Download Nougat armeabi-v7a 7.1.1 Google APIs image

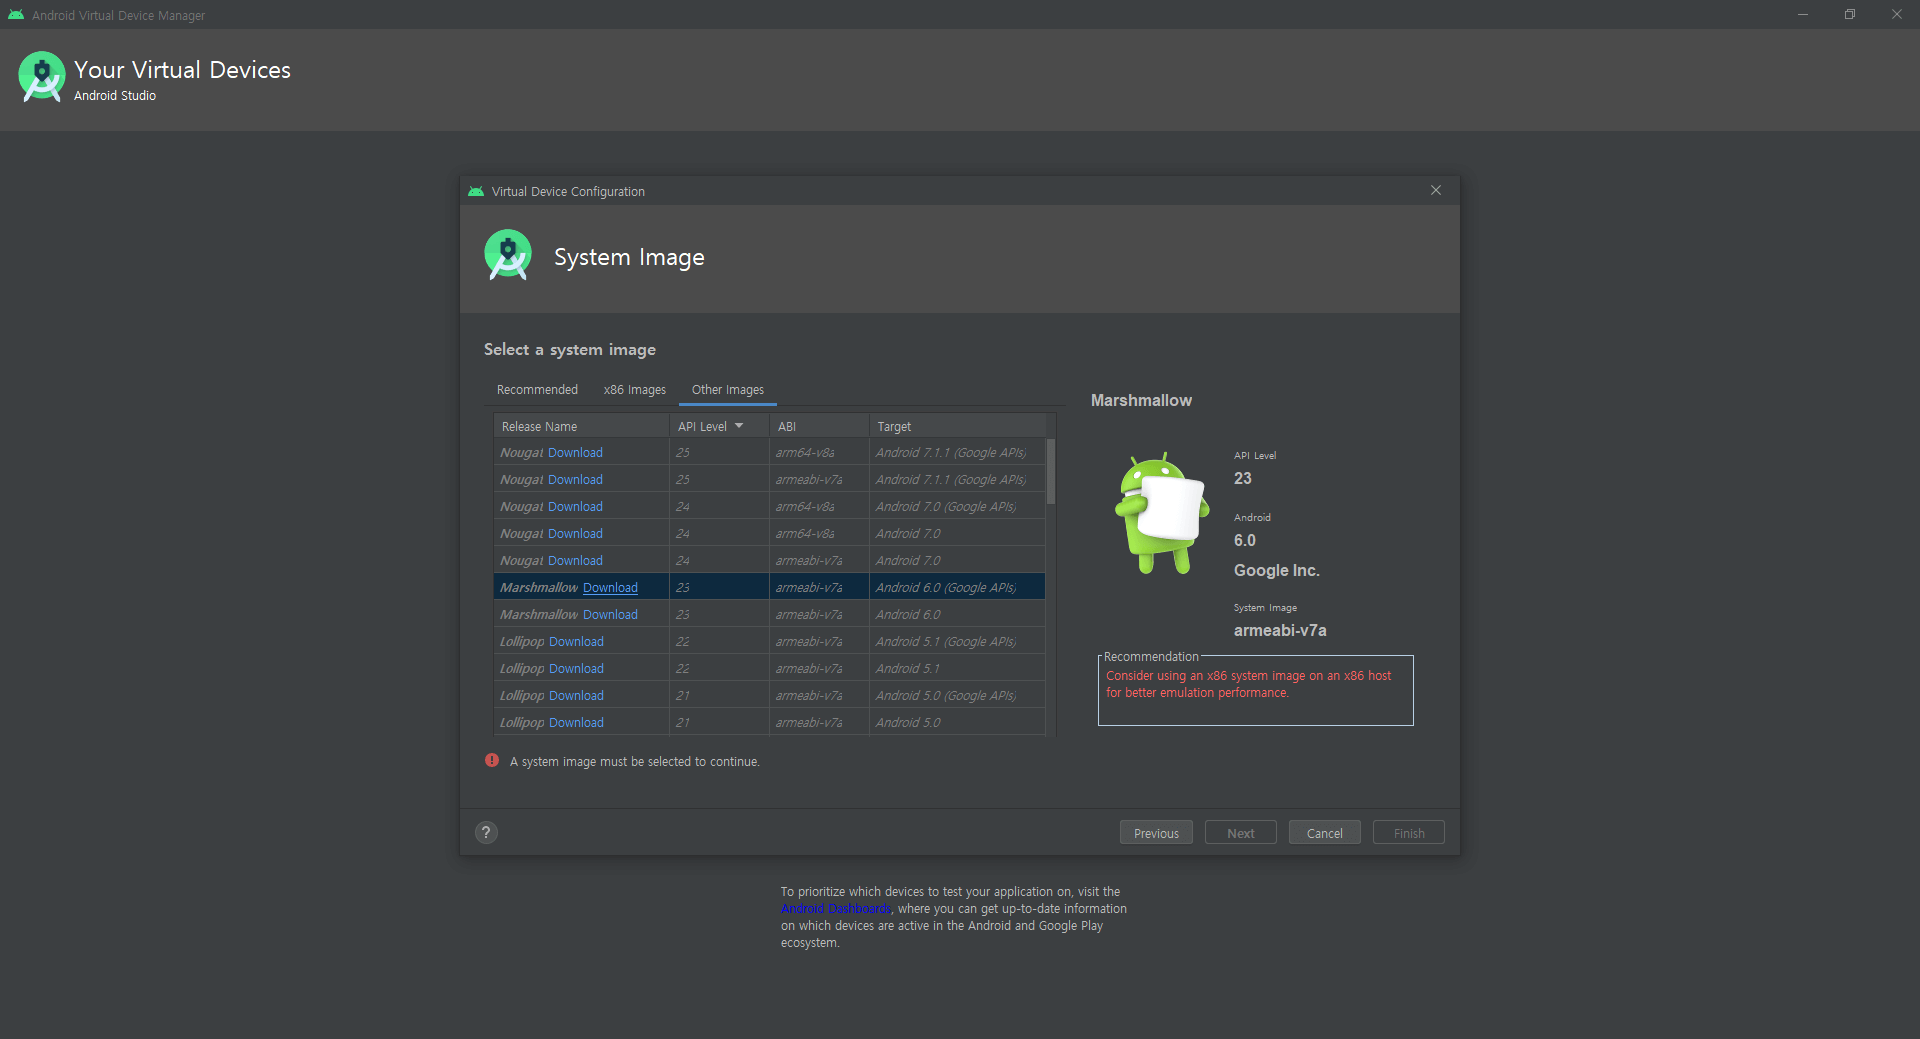[x=575, y=480]
